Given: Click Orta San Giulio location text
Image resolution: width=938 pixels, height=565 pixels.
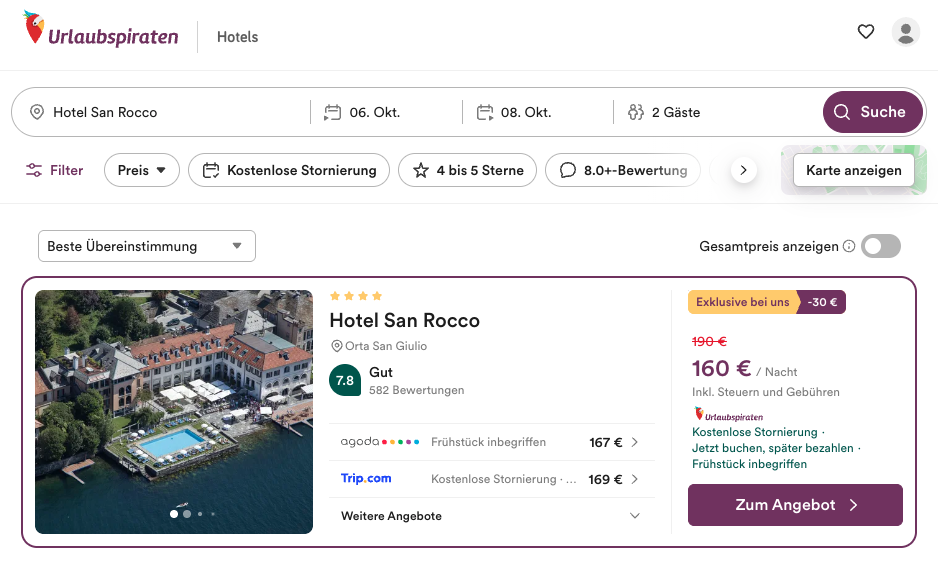Looking at the screenshot, I should coord(386,346).
